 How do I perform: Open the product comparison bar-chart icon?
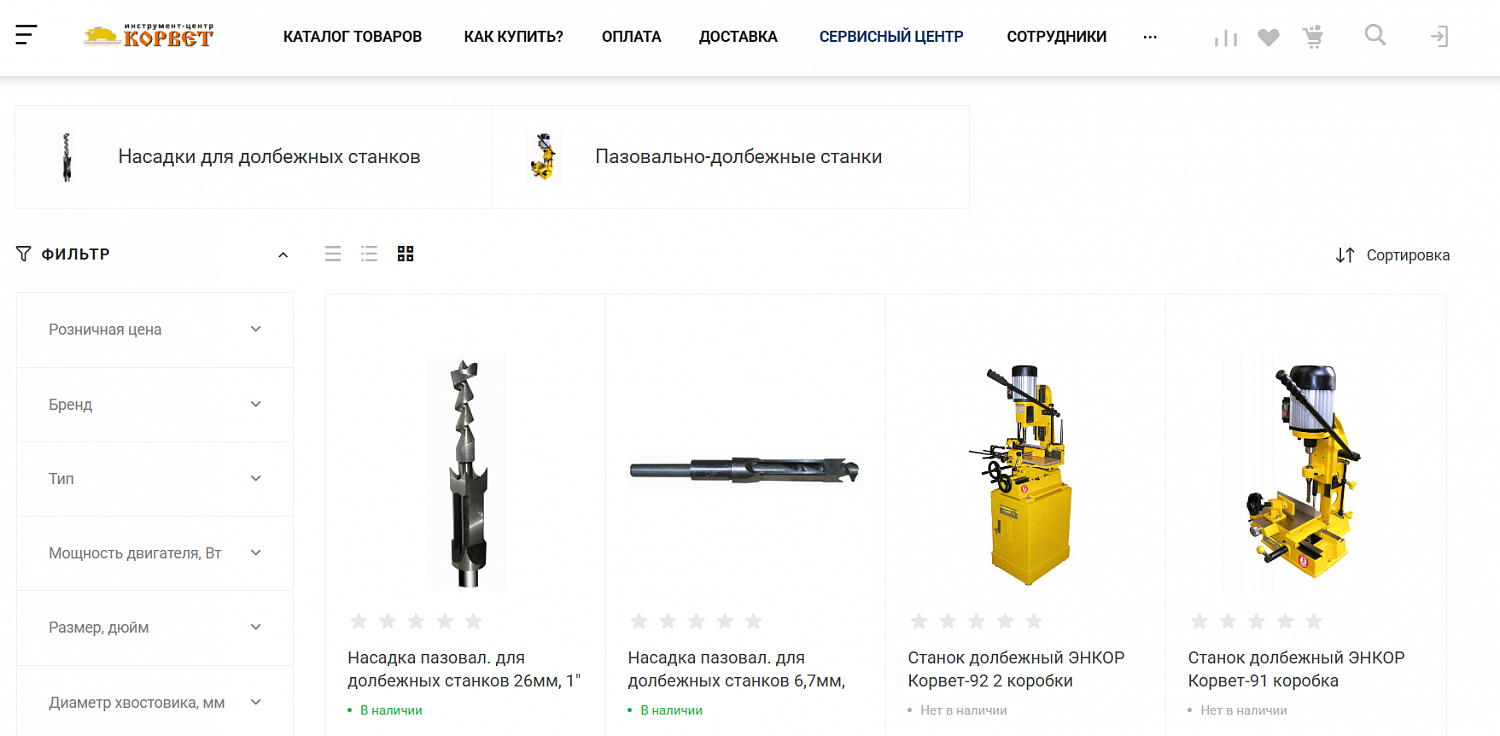(1226, 38)
